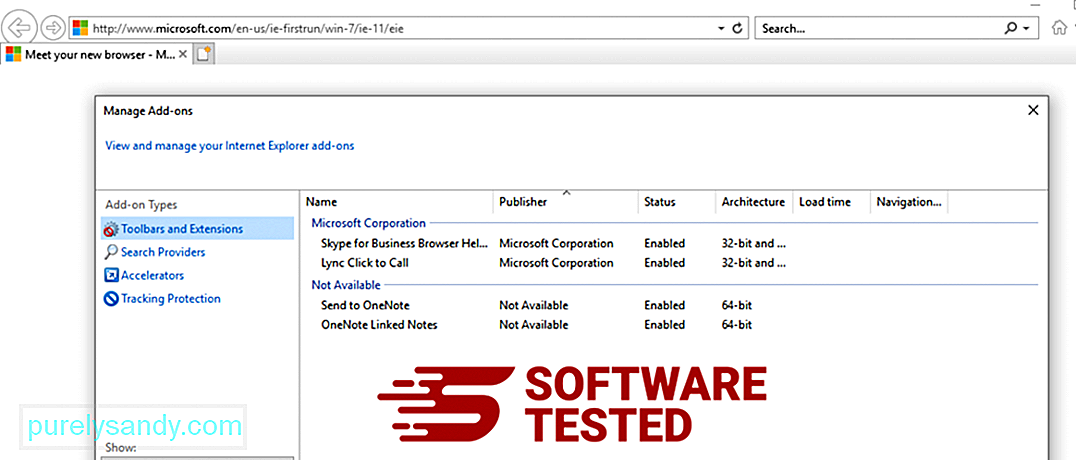Click the Not Available group header
Screen dimensions: 1076x460
[346, 284]
